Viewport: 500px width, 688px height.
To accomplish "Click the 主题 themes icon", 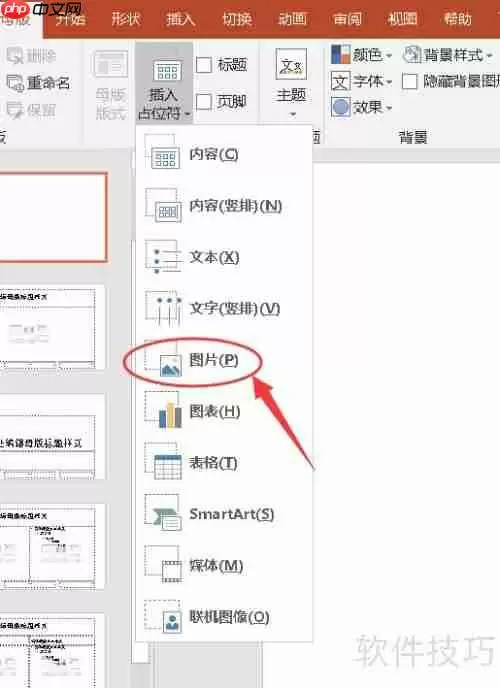I will coord(291,64).
